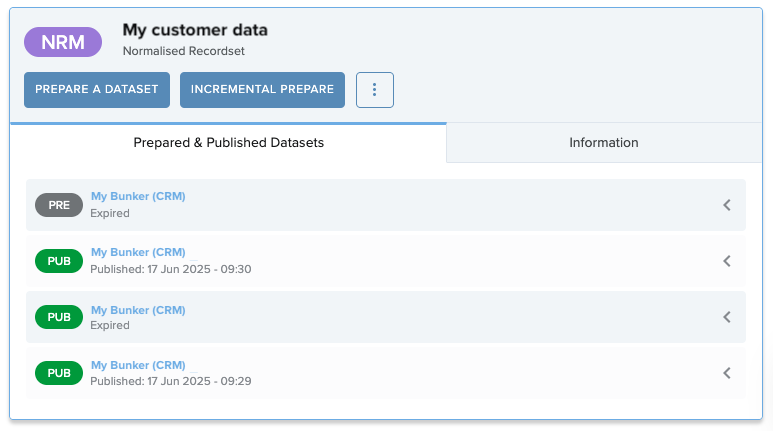
Task: Expand the chevron for the expired PUB dataset
Action: tap(727, 317)
